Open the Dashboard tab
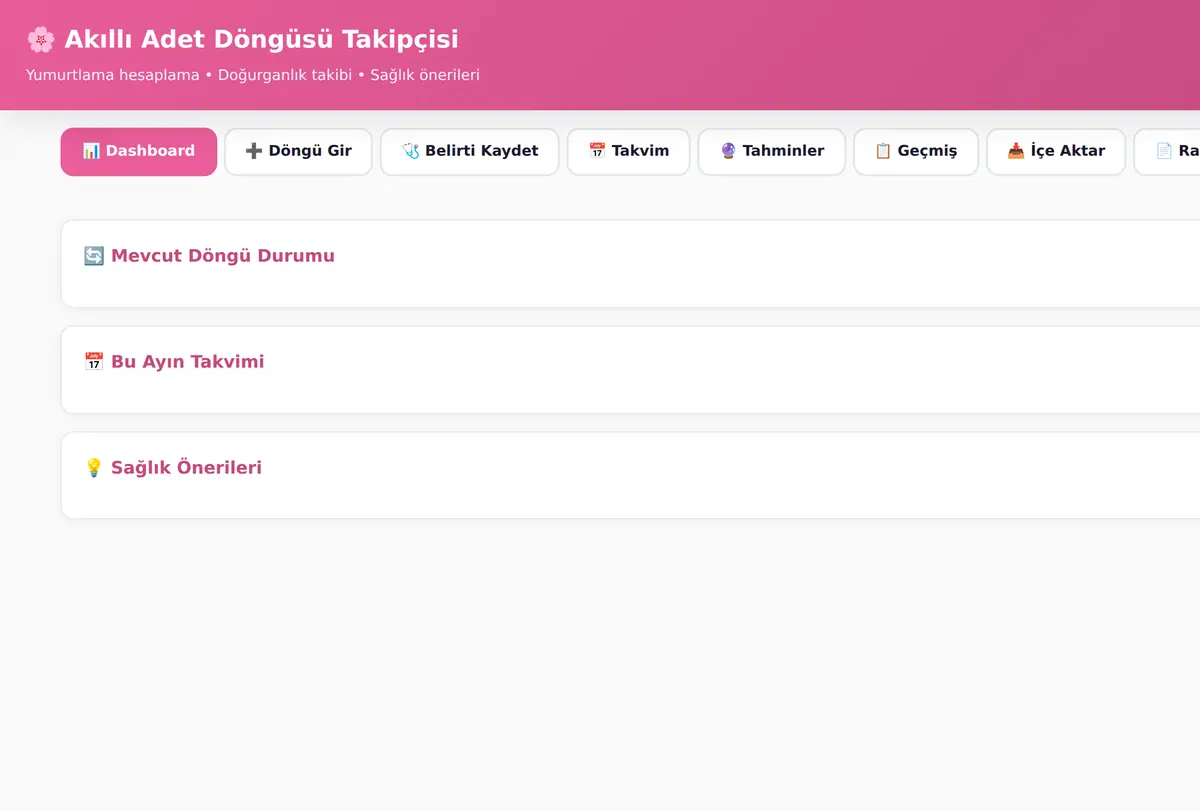The width and height of the screenshot is (1200, 811). [x=138, y=152]
